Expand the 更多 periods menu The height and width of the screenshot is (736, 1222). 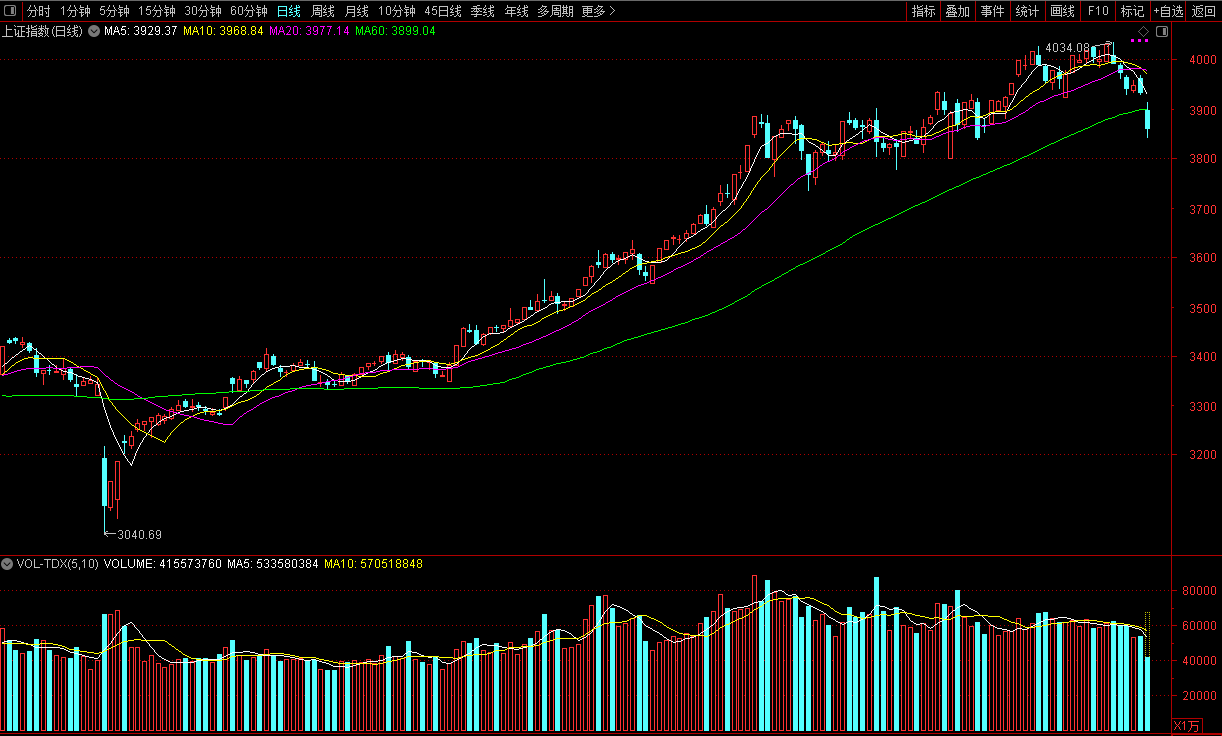(x=598, y=11)
